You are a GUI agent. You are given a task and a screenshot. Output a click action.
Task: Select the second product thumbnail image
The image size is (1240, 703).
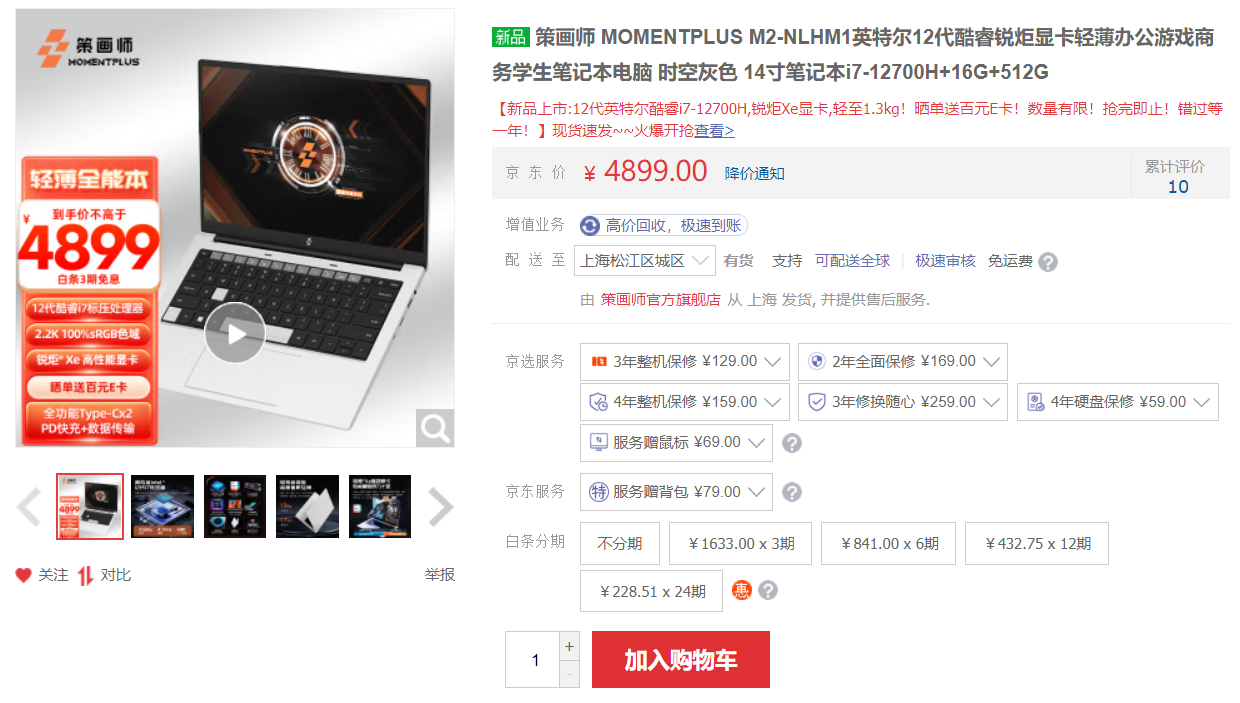point(163,507)
